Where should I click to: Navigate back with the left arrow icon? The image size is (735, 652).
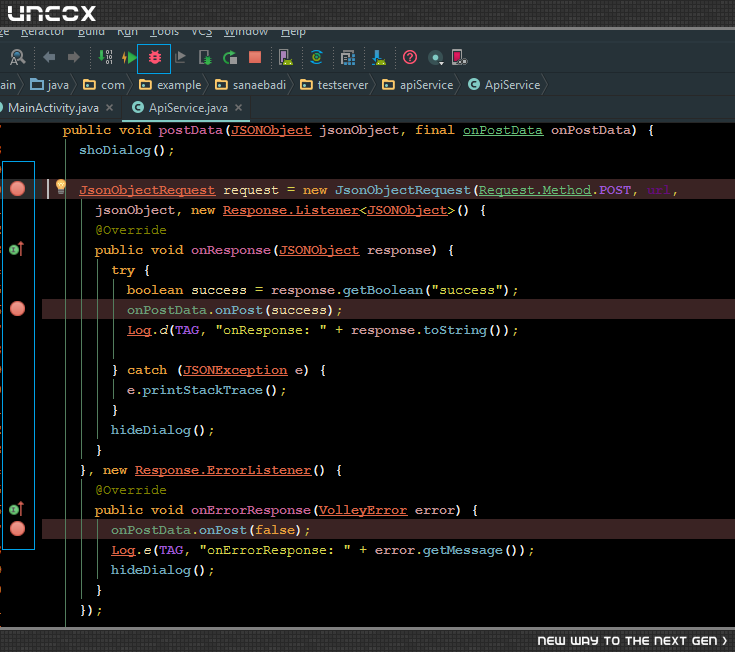pyautogui.click(x=49, y=58)
